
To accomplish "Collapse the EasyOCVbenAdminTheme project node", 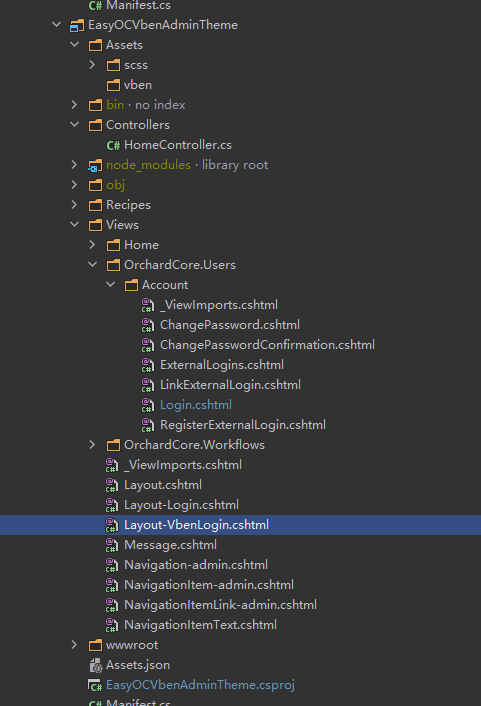I will point(56,24).
